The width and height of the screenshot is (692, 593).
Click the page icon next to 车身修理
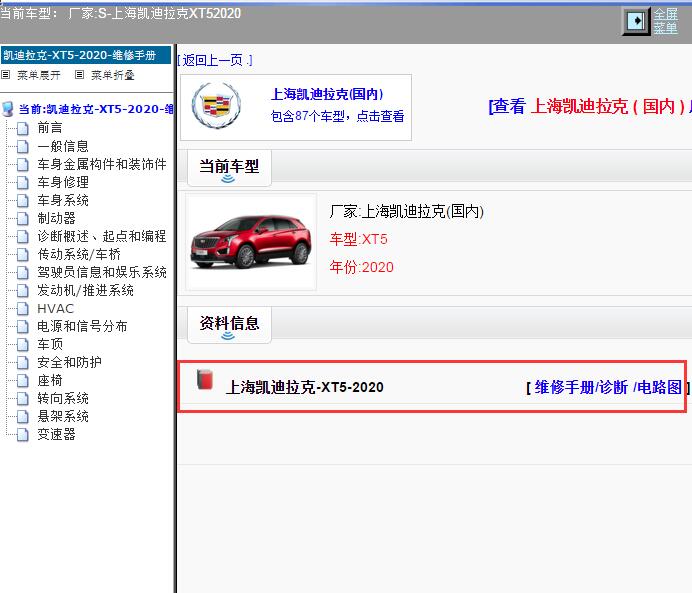click(x=23, y=183)
